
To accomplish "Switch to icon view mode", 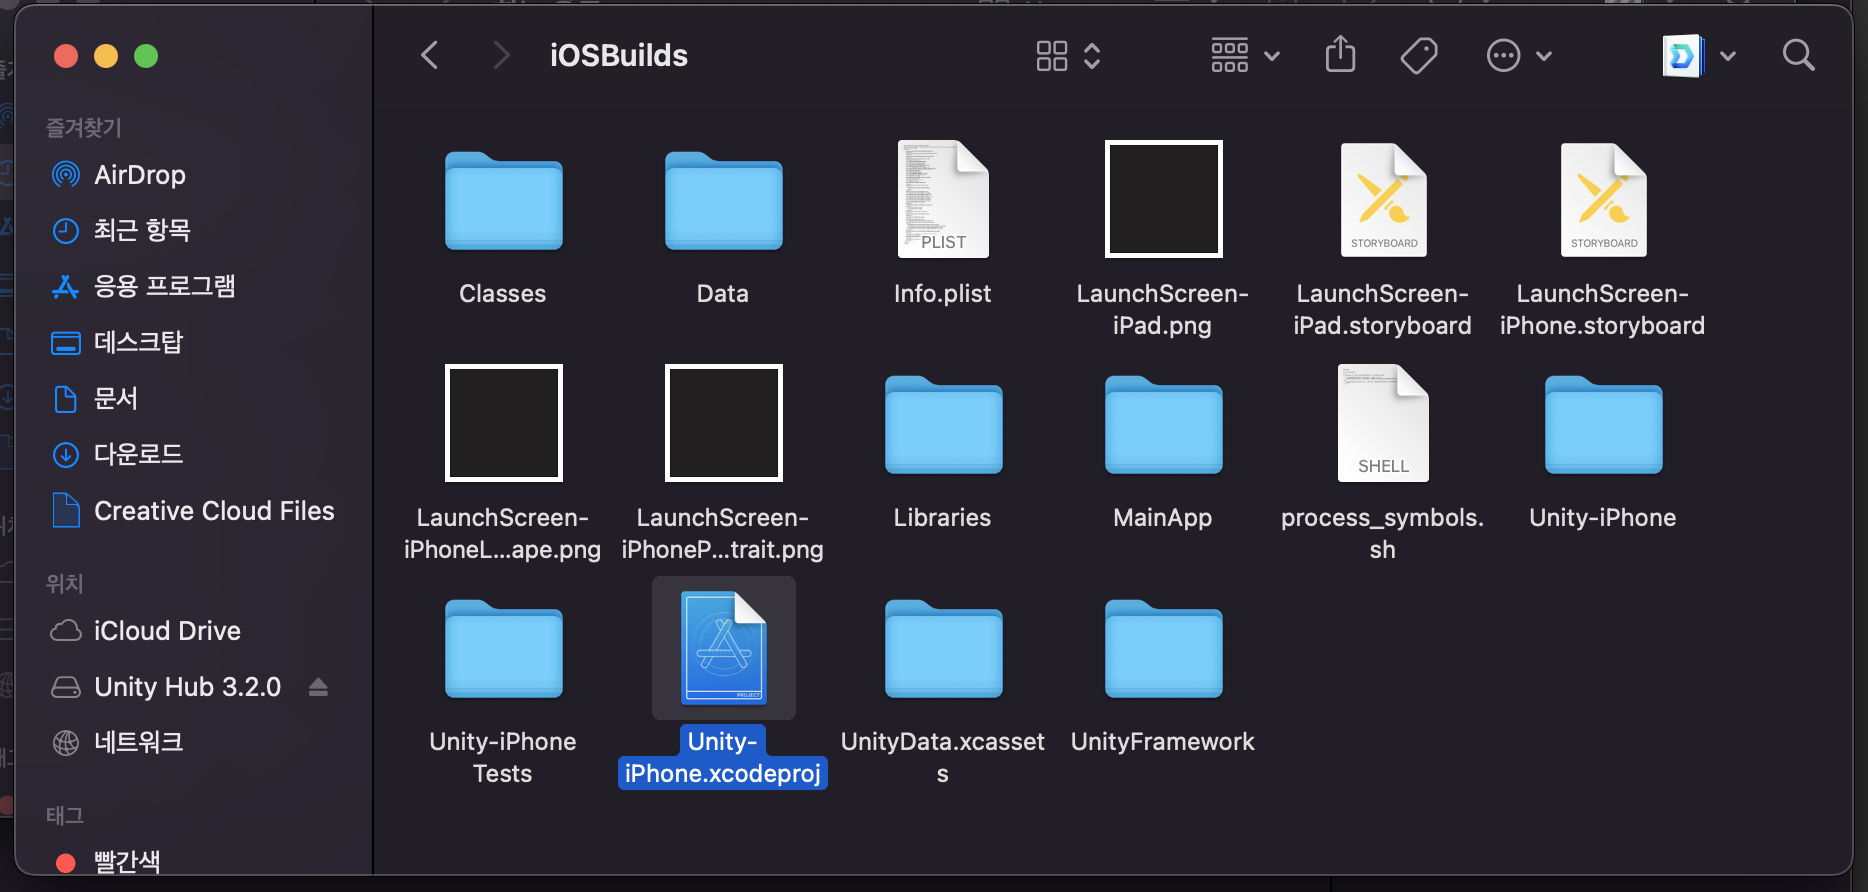I will click(x=1052, y=55).
